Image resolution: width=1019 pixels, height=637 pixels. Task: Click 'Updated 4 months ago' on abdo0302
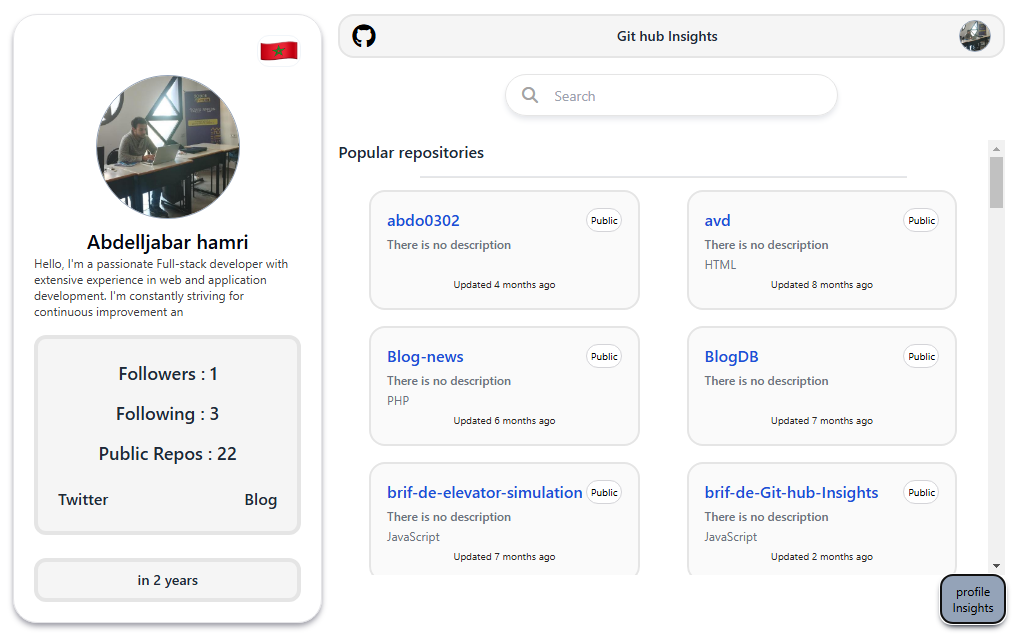[504, 285]
